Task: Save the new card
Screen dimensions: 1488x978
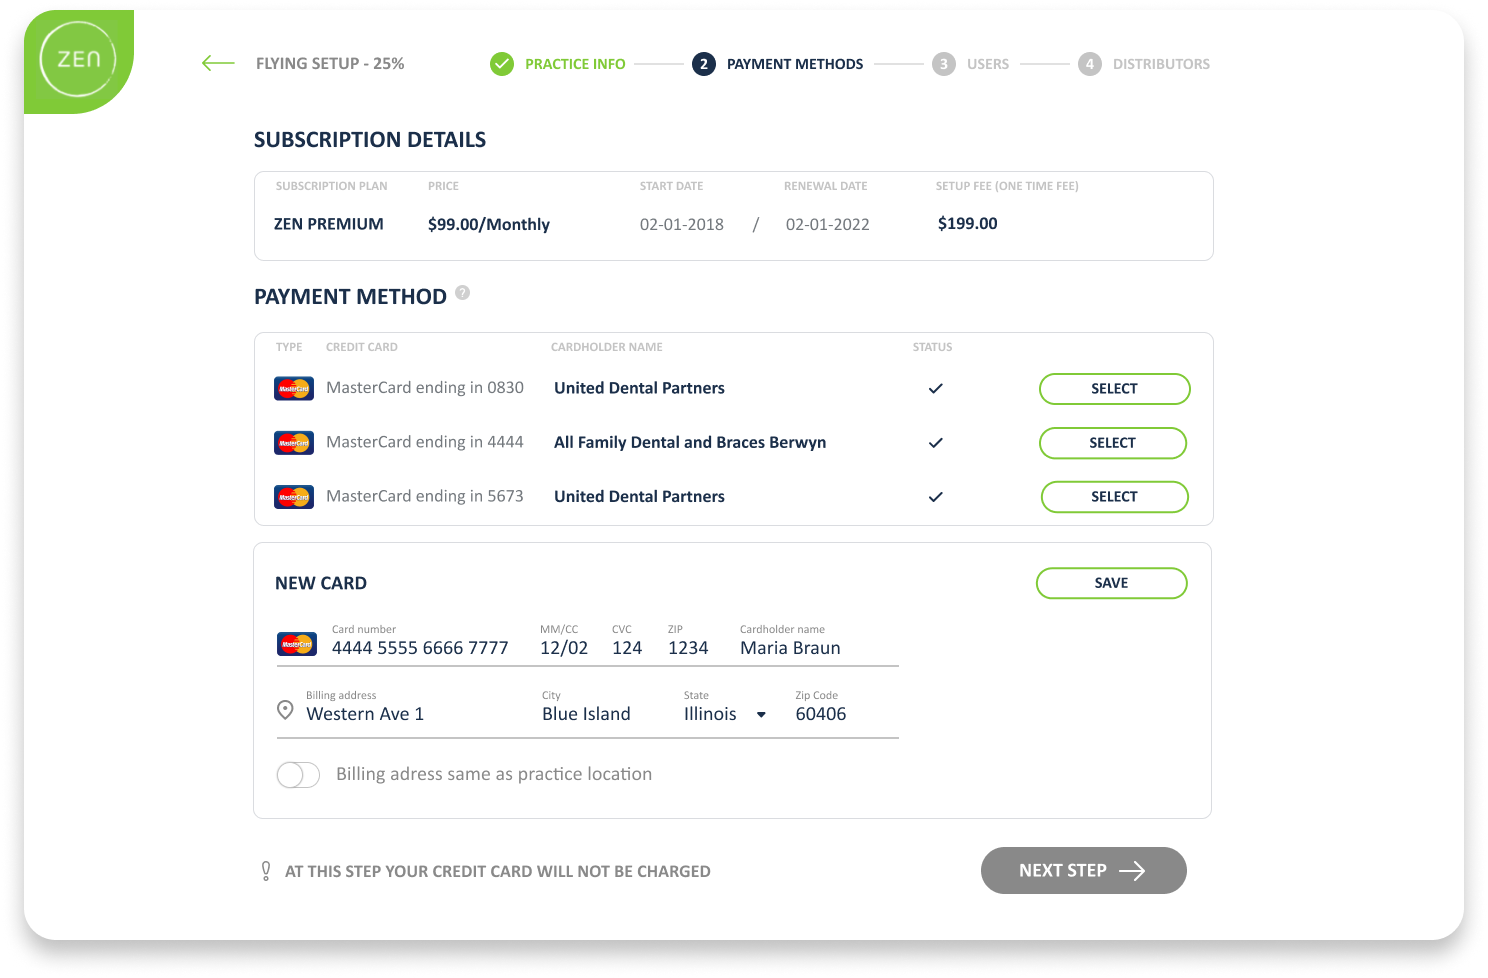Action: [1111, 583]
